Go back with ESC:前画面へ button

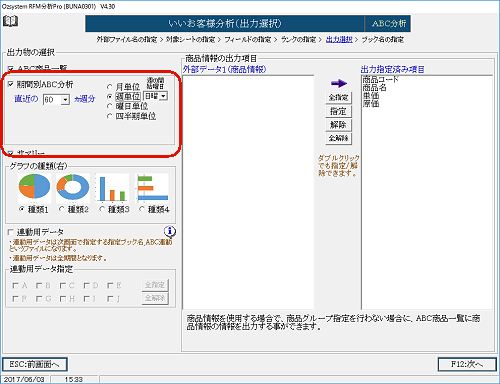pyautogui.click(x=35, y=364)
